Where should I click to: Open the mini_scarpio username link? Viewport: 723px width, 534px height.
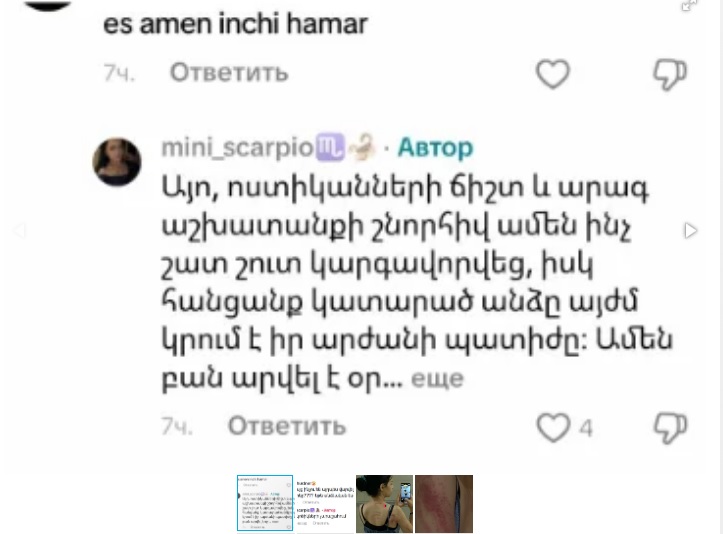coord(237,148)
